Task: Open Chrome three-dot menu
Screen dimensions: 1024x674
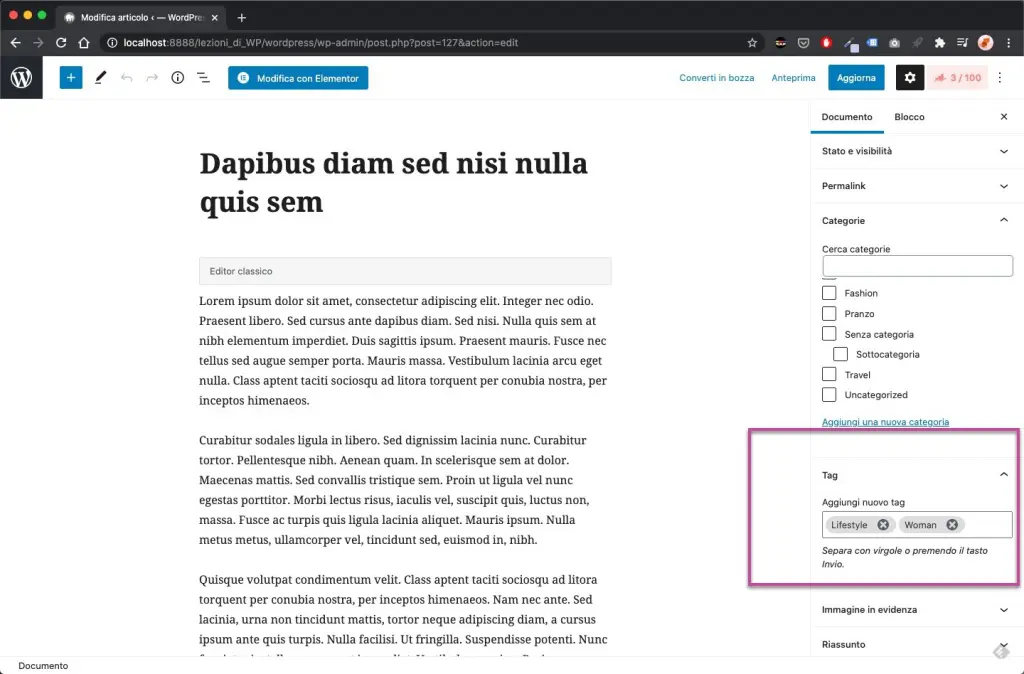Action: pos(1008,42)
